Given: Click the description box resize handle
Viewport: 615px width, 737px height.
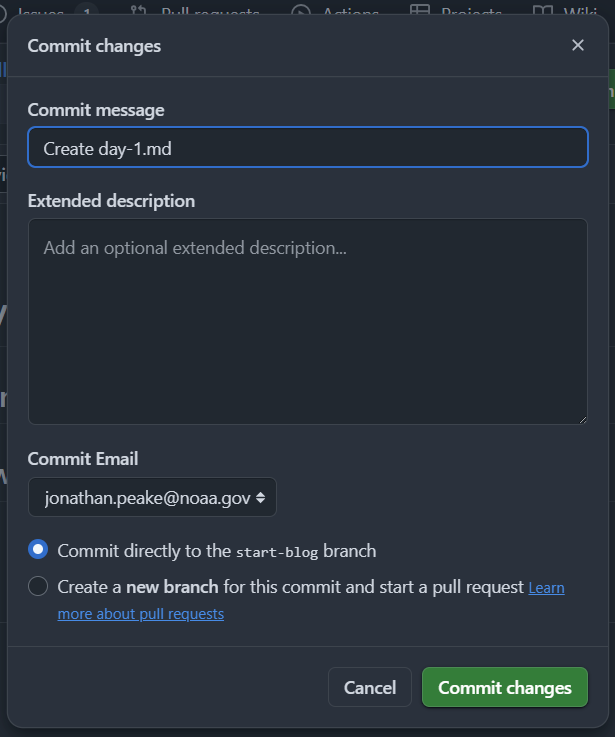Looking at the screenshot, I should [x=583, y=420].
